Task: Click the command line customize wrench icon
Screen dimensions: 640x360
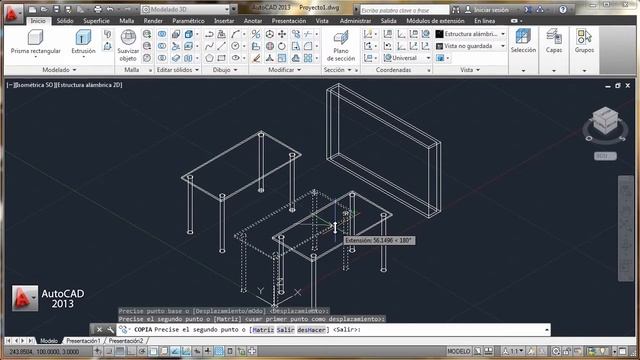Action: [110, 329]
